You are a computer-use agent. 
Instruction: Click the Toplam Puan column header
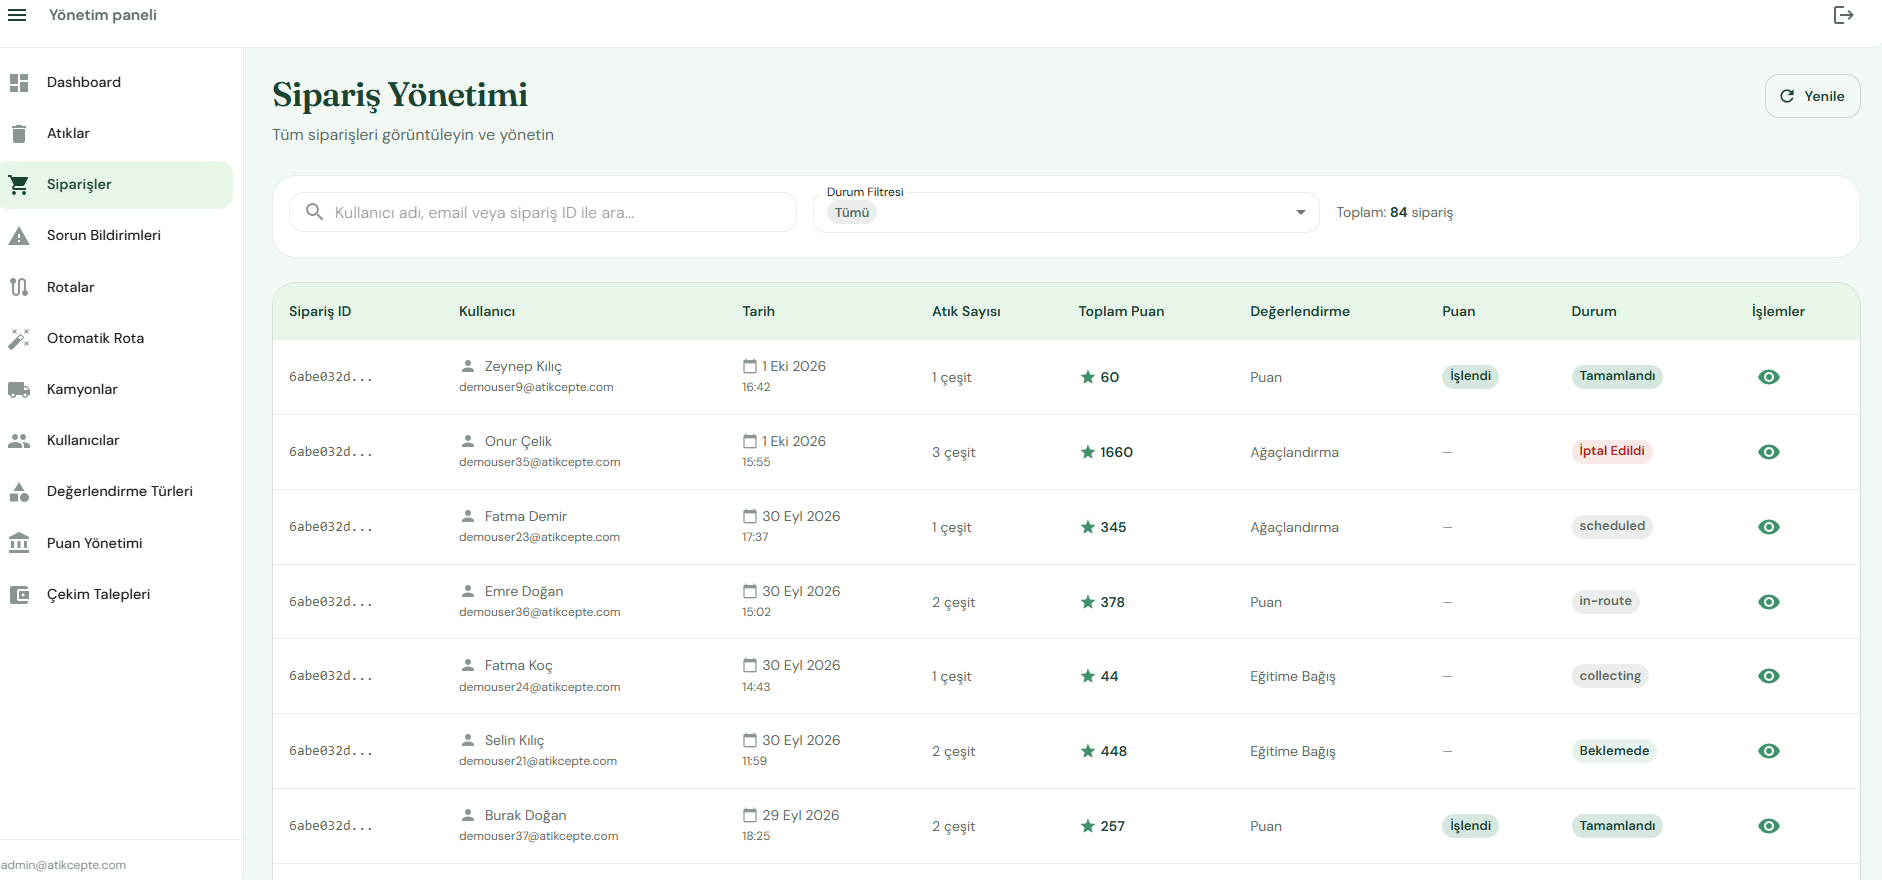coord(1121,311)
